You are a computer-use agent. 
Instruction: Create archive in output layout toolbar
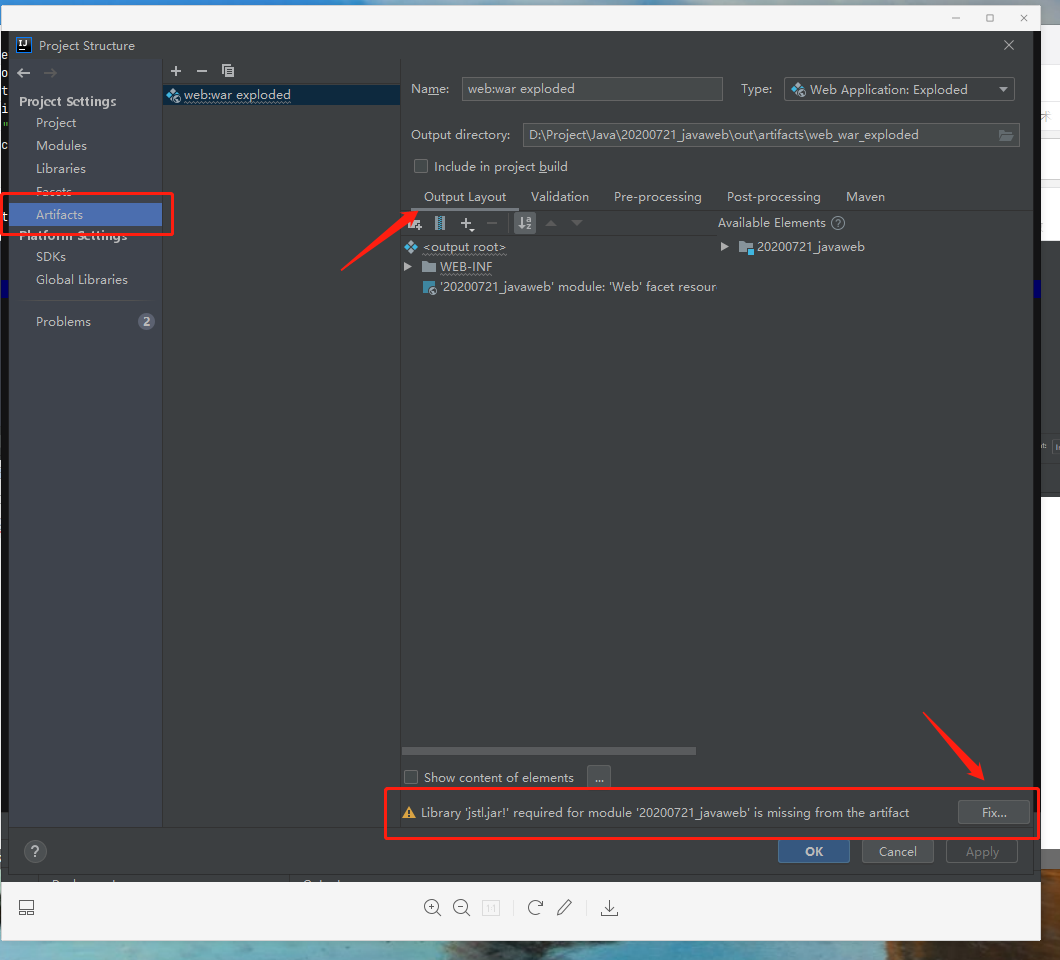coord(440,223)
